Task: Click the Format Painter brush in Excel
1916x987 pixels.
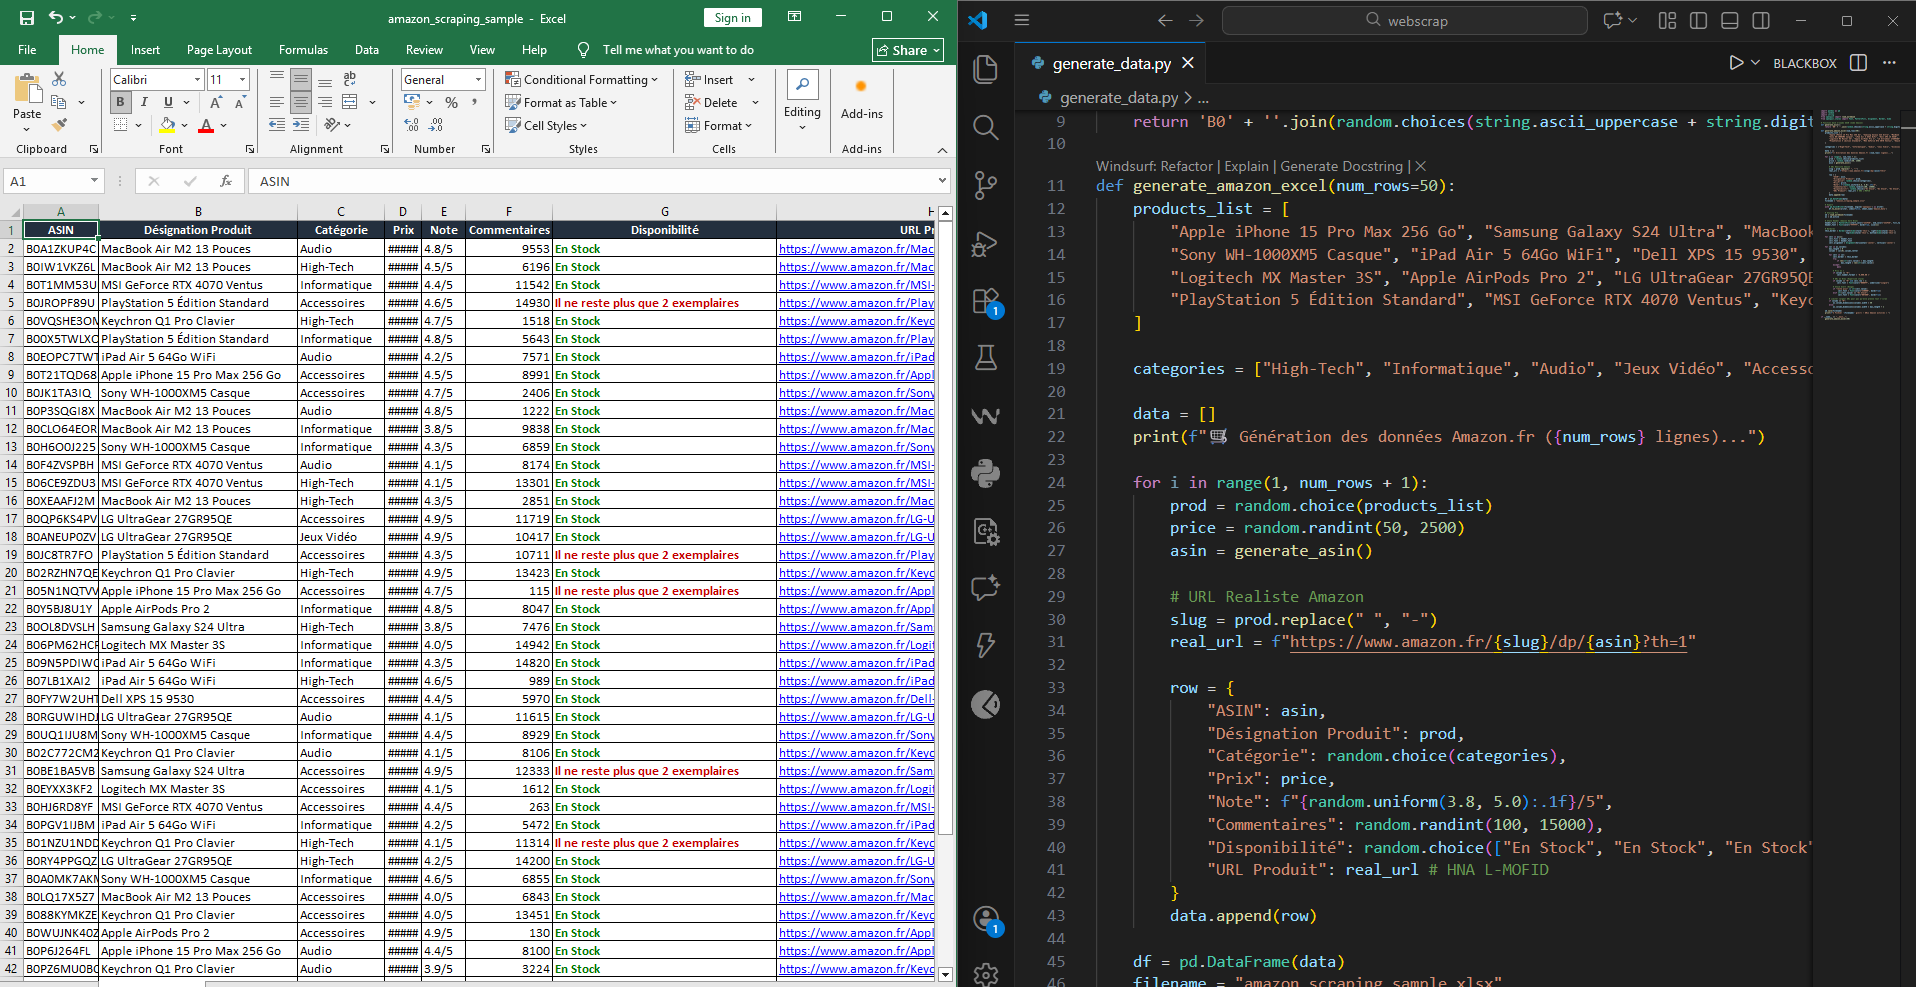Action: (x=60, y=125)
